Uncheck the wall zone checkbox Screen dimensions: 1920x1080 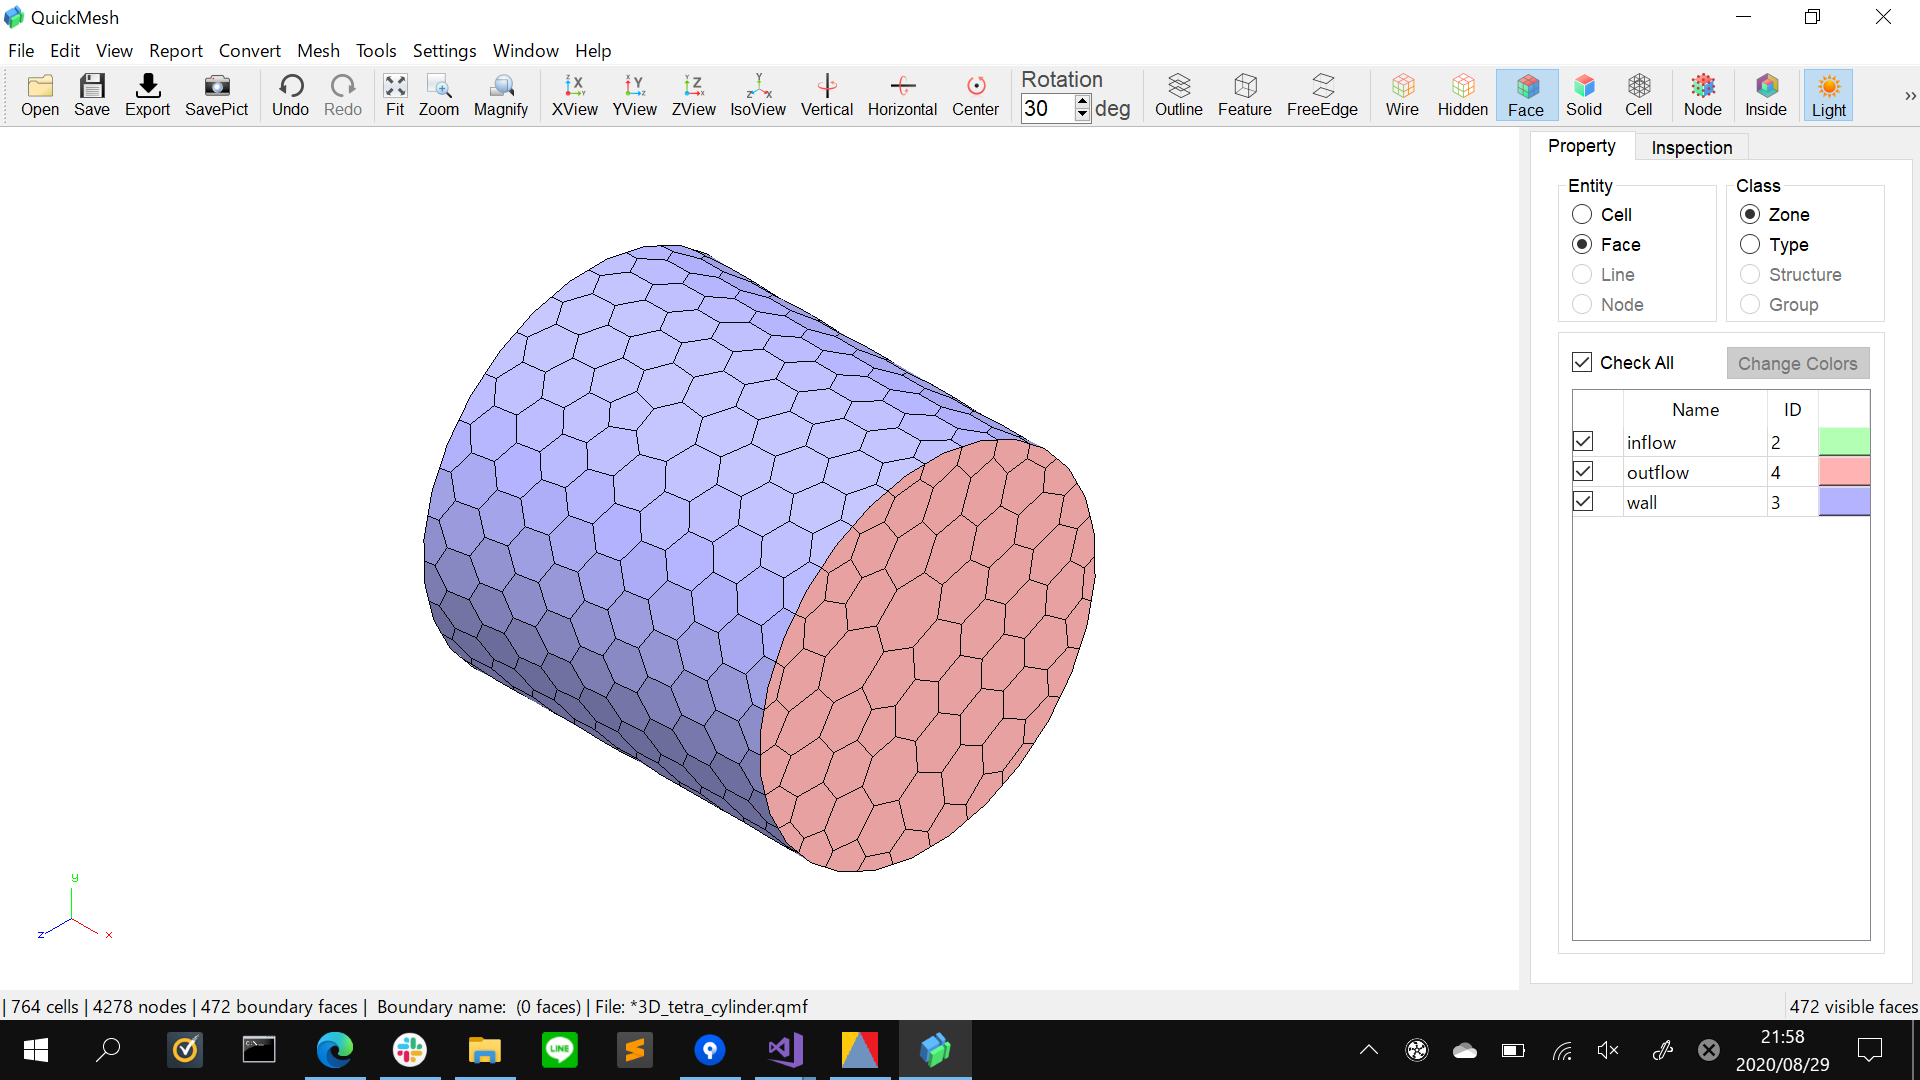coord(1583,501)
